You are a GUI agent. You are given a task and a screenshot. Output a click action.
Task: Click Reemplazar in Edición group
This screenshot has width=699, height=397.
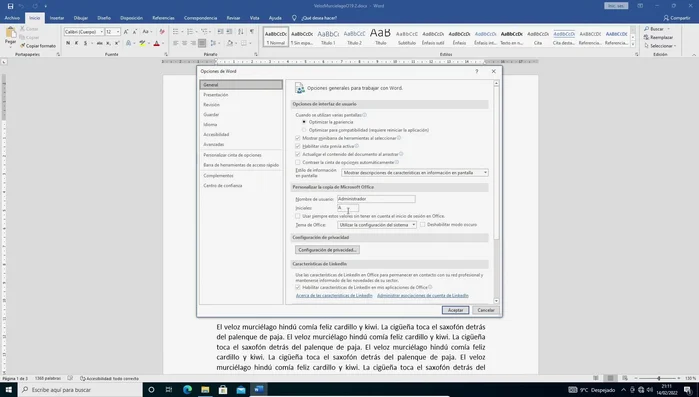[658, 37]
